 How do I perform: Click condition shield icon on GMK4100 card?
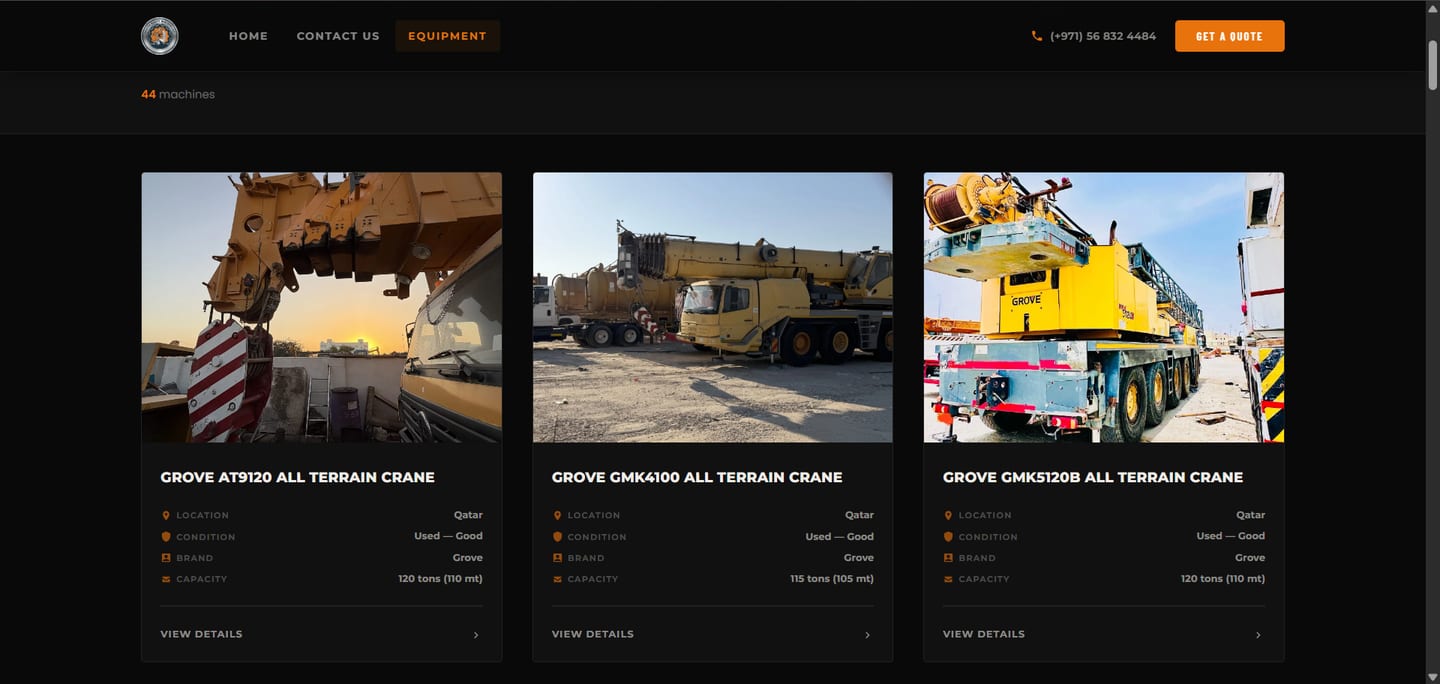pos(557,536)
